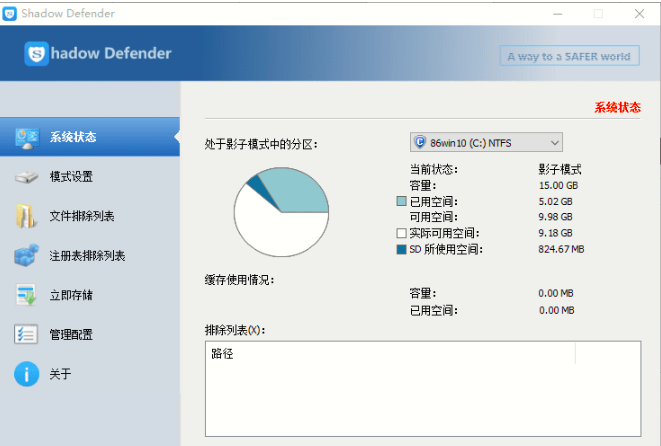Click the SD 所使用空间 dark blue swatch

401,249
